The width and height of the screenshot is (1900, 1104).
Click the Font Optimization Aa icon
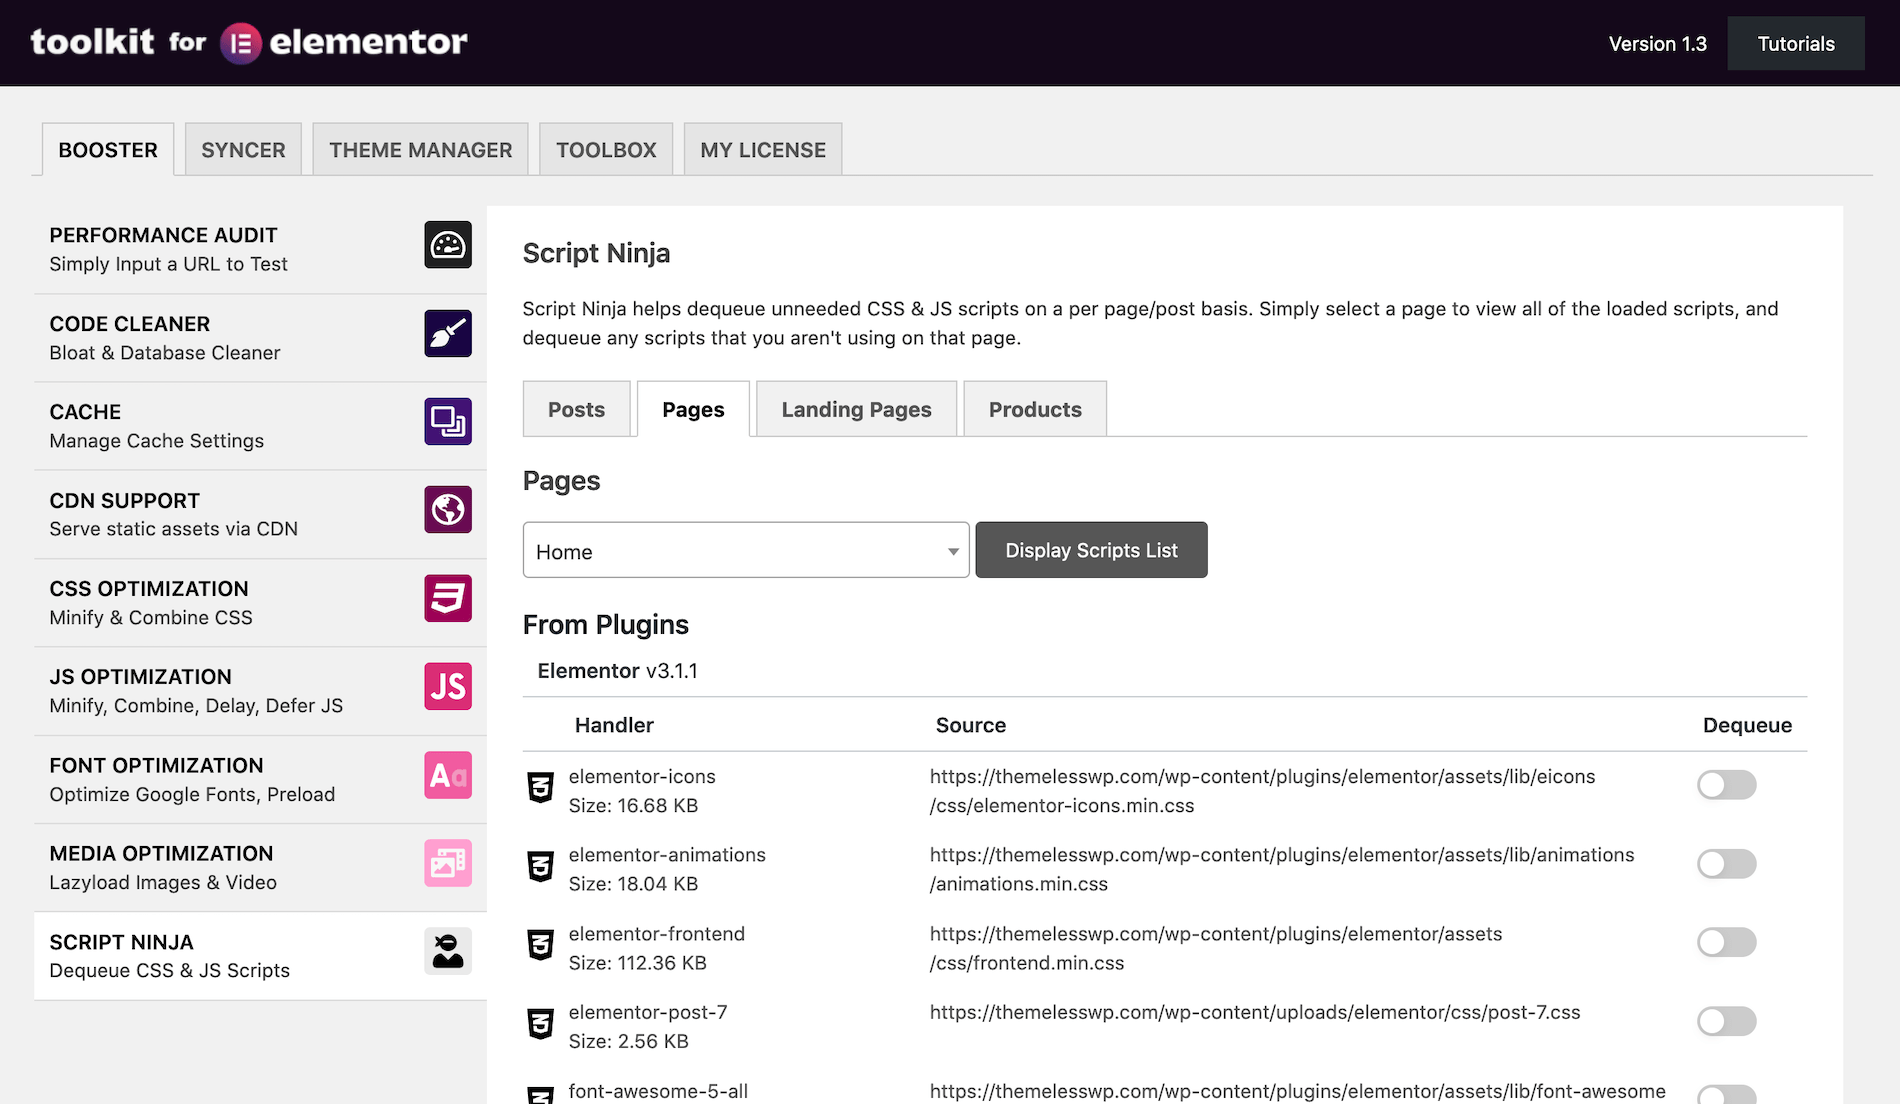point(448,775)
